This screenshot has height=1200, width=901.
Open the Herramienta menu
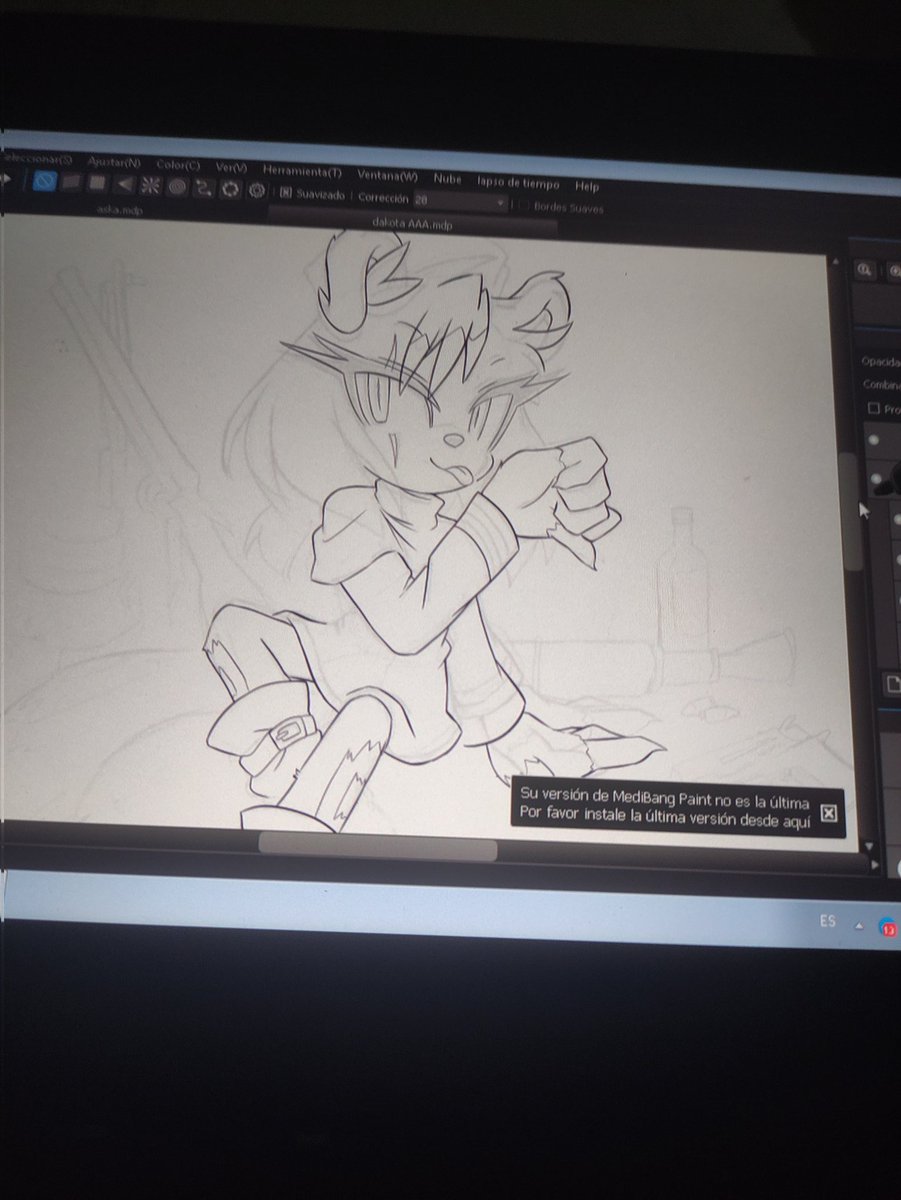pos(302,170)
